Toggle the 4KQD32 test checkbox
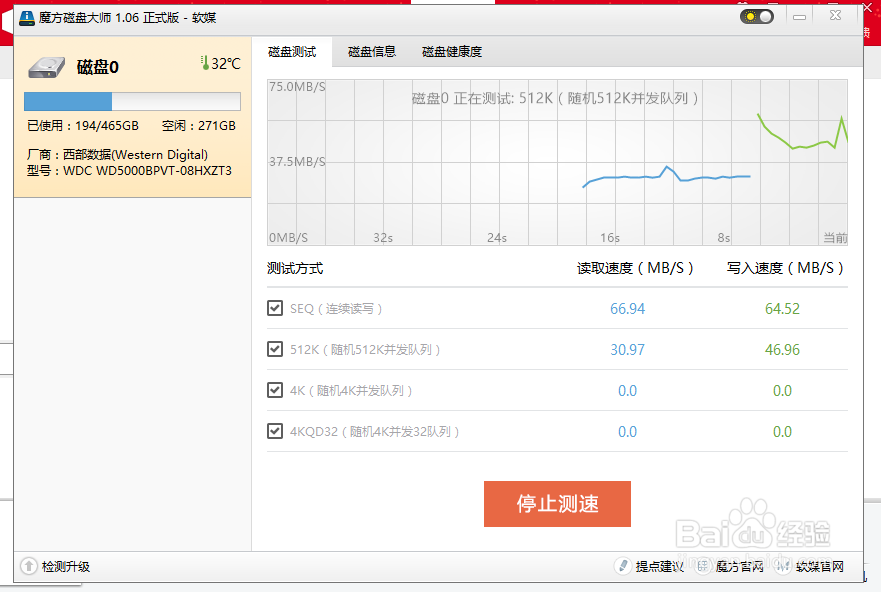Image resolution: width=881 pixels, height=592 pixels. point(275,431)
